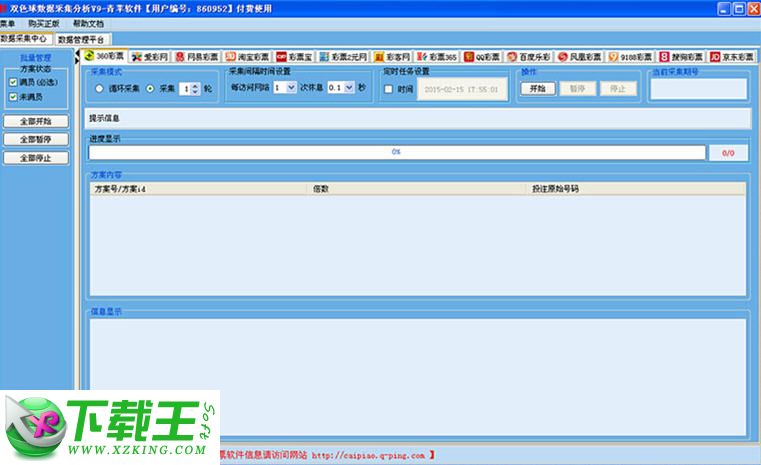Click the 0/0 progress counter box
The height and width of the screenshot is (465, 761).
(728, 153)
